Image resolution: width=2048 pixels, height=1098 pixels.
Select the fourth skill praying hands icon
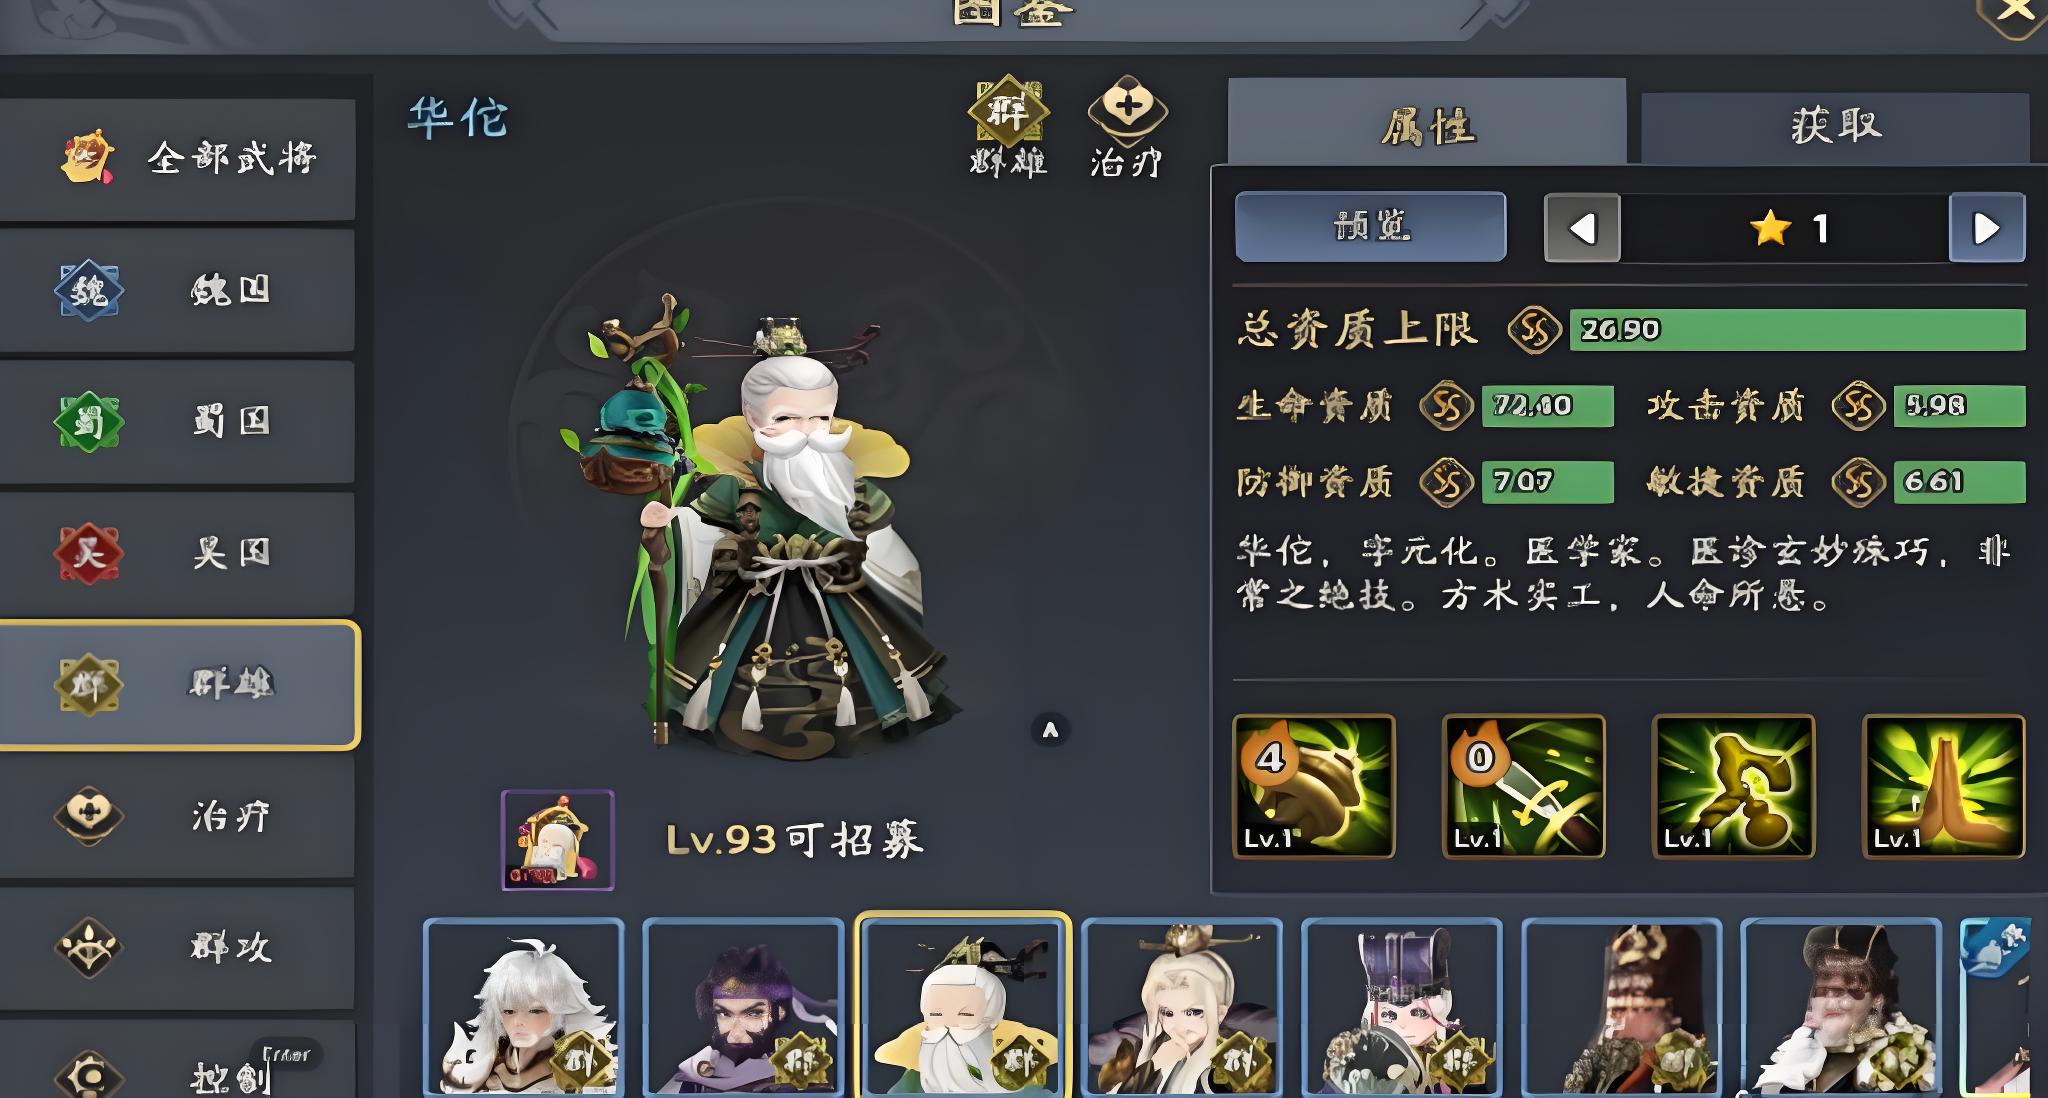(1943, 786)
